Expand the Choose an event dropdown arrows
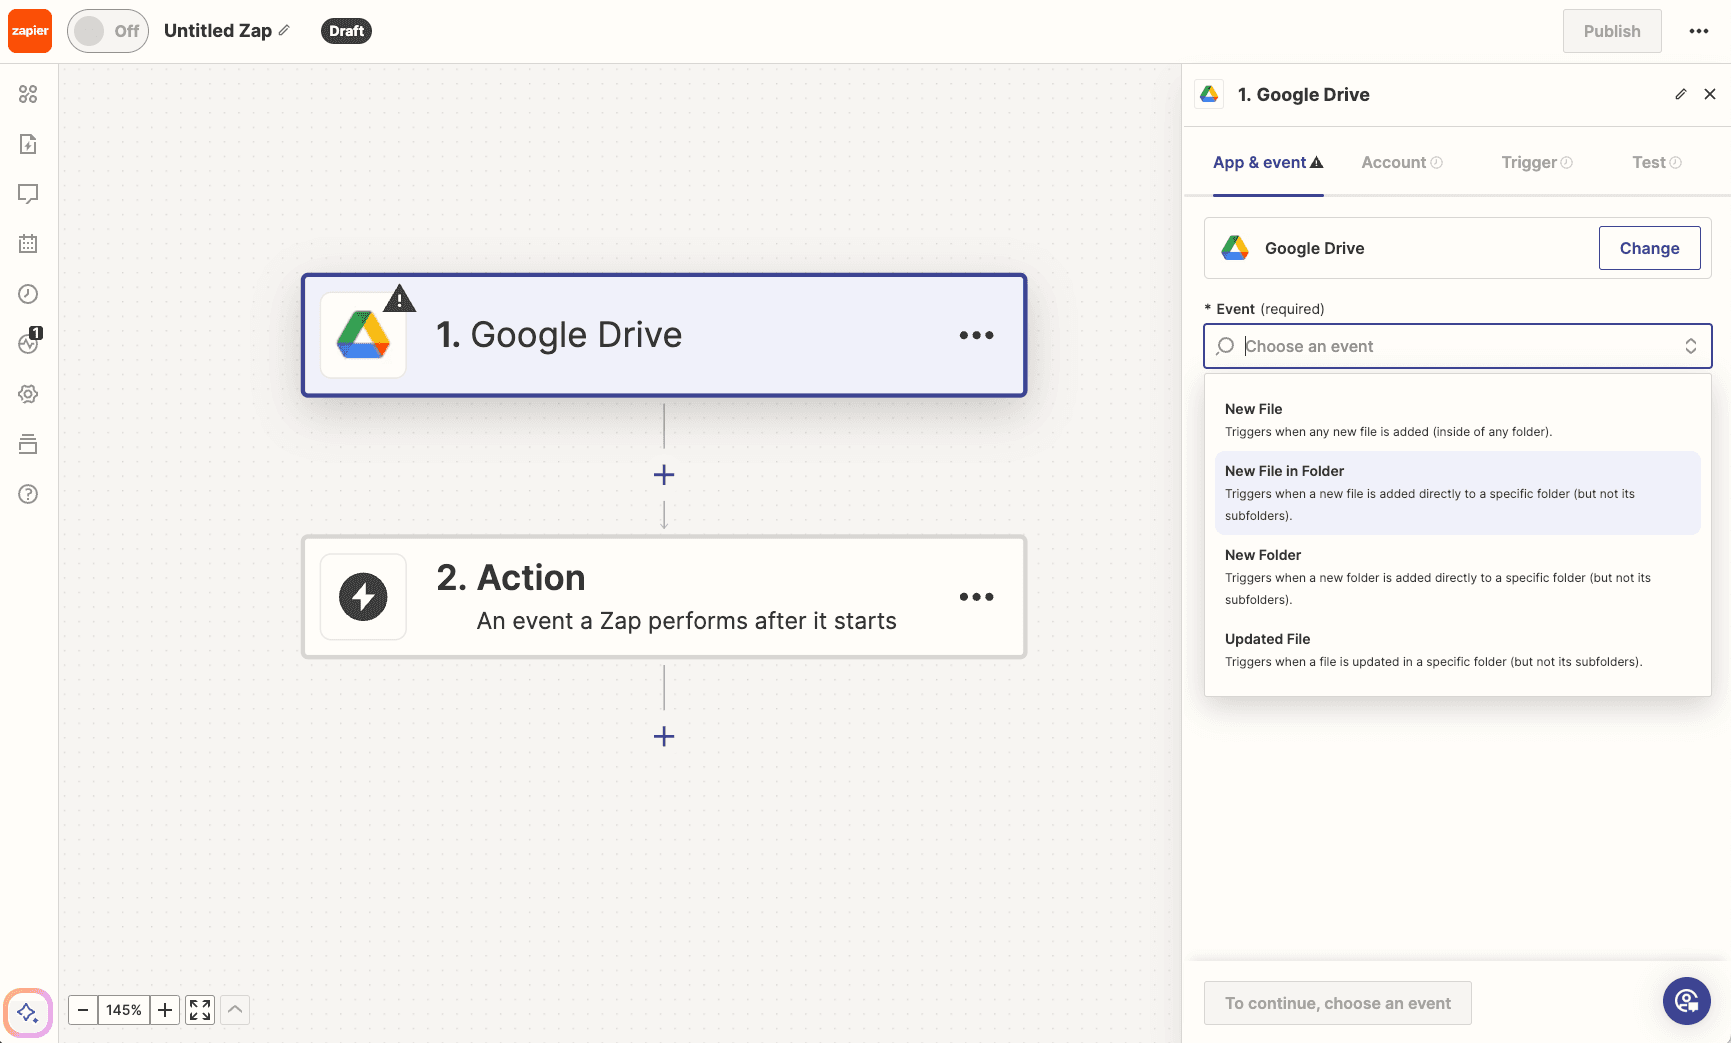This screenshot has width=1731, height=1043. coord(1690,346)
